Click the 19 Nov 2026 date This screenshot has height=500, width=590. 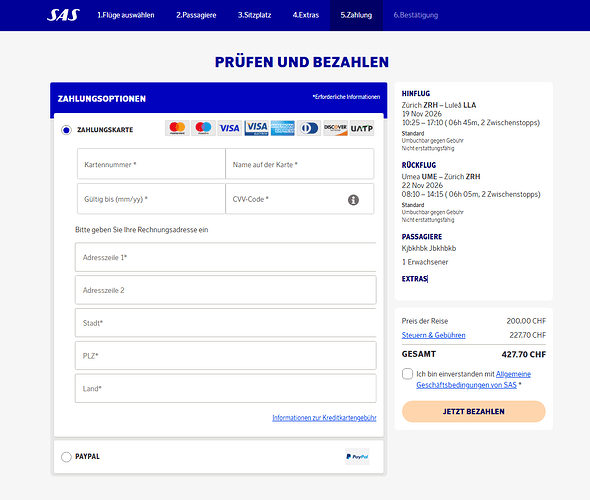[422, 114]
